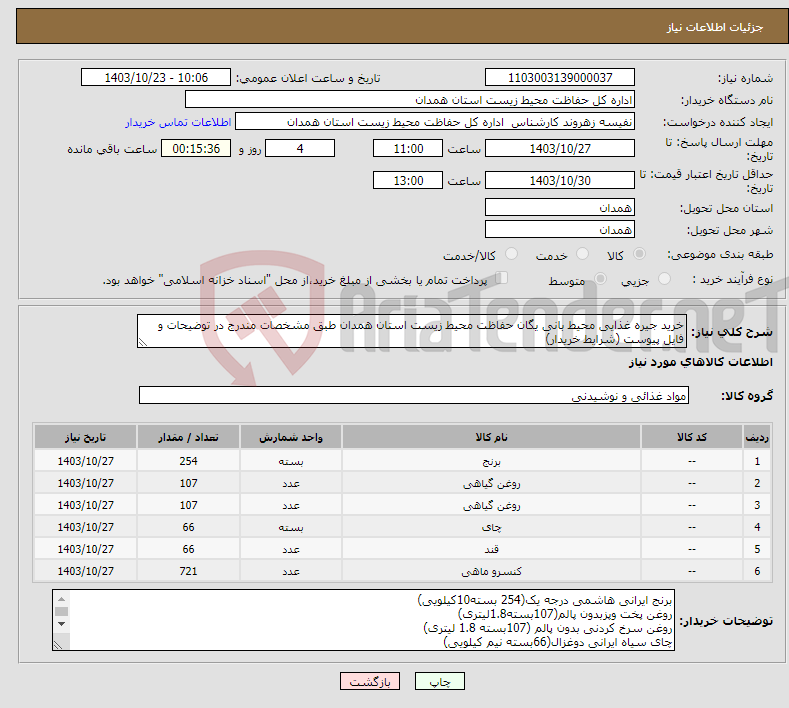Select the کالا/خدمت radio option
This screenshot has width=789, height=708.
511,254
